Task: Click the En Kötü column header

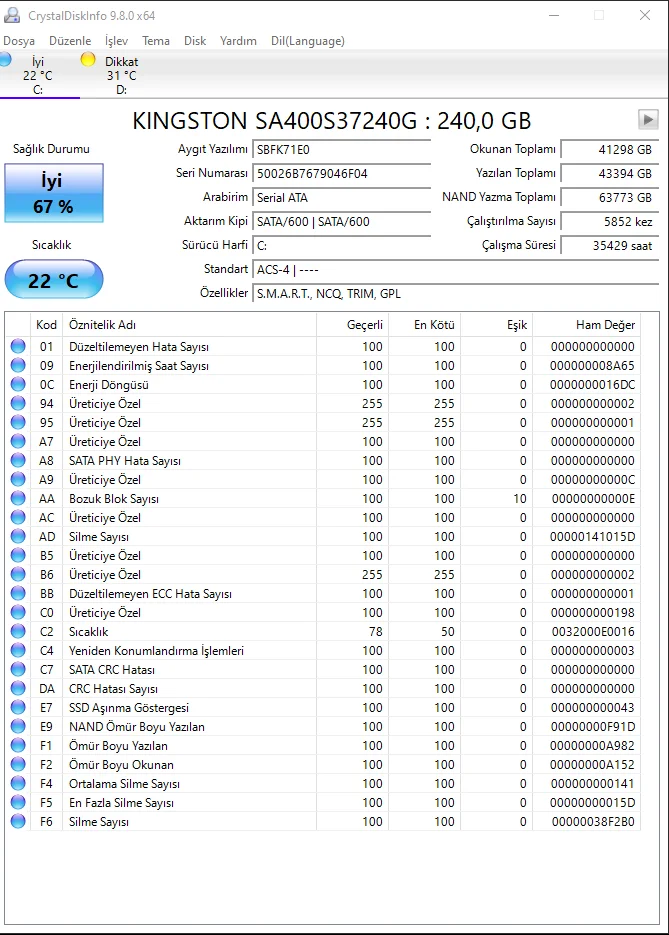Action: tap(425, 325)
